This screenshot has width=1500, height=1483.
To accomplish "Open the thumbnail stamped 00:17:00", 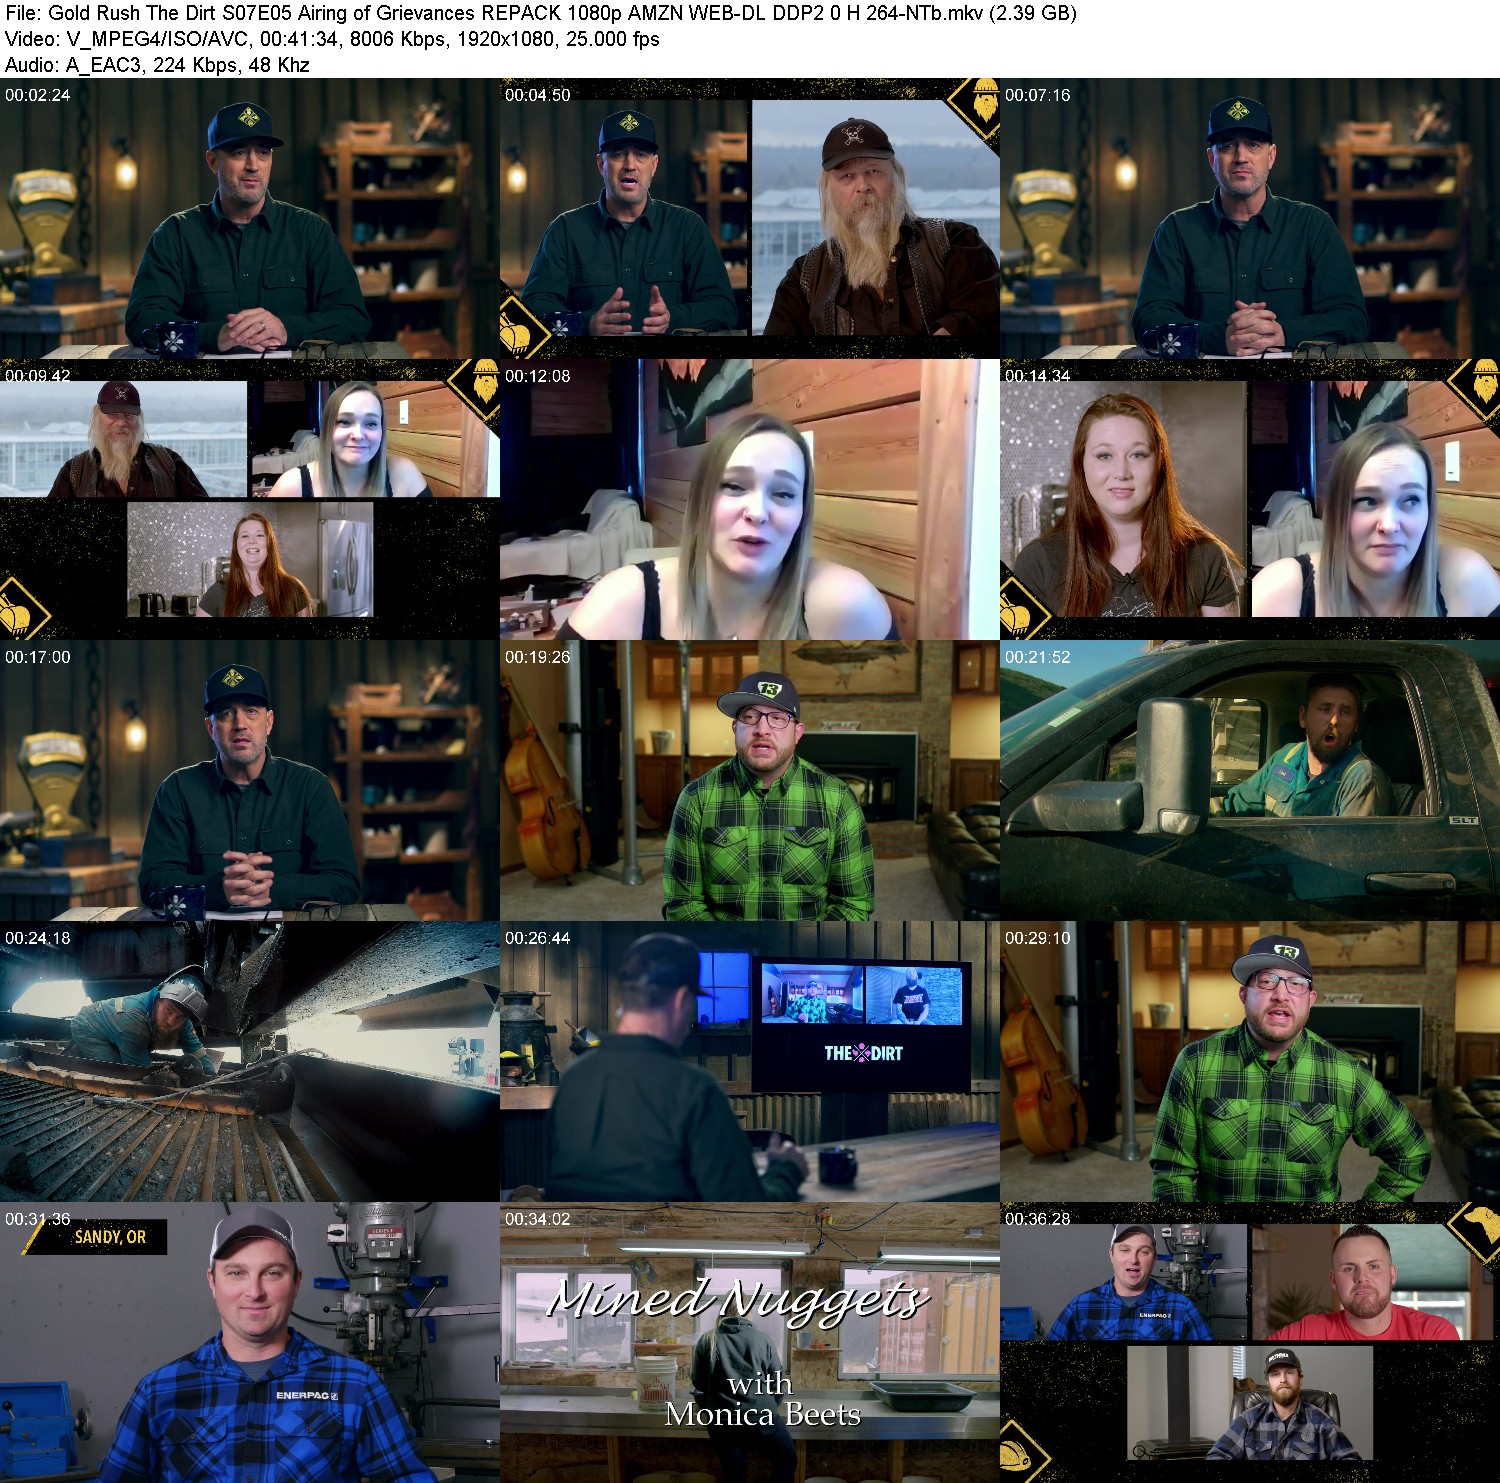I will tap(250, 781).
